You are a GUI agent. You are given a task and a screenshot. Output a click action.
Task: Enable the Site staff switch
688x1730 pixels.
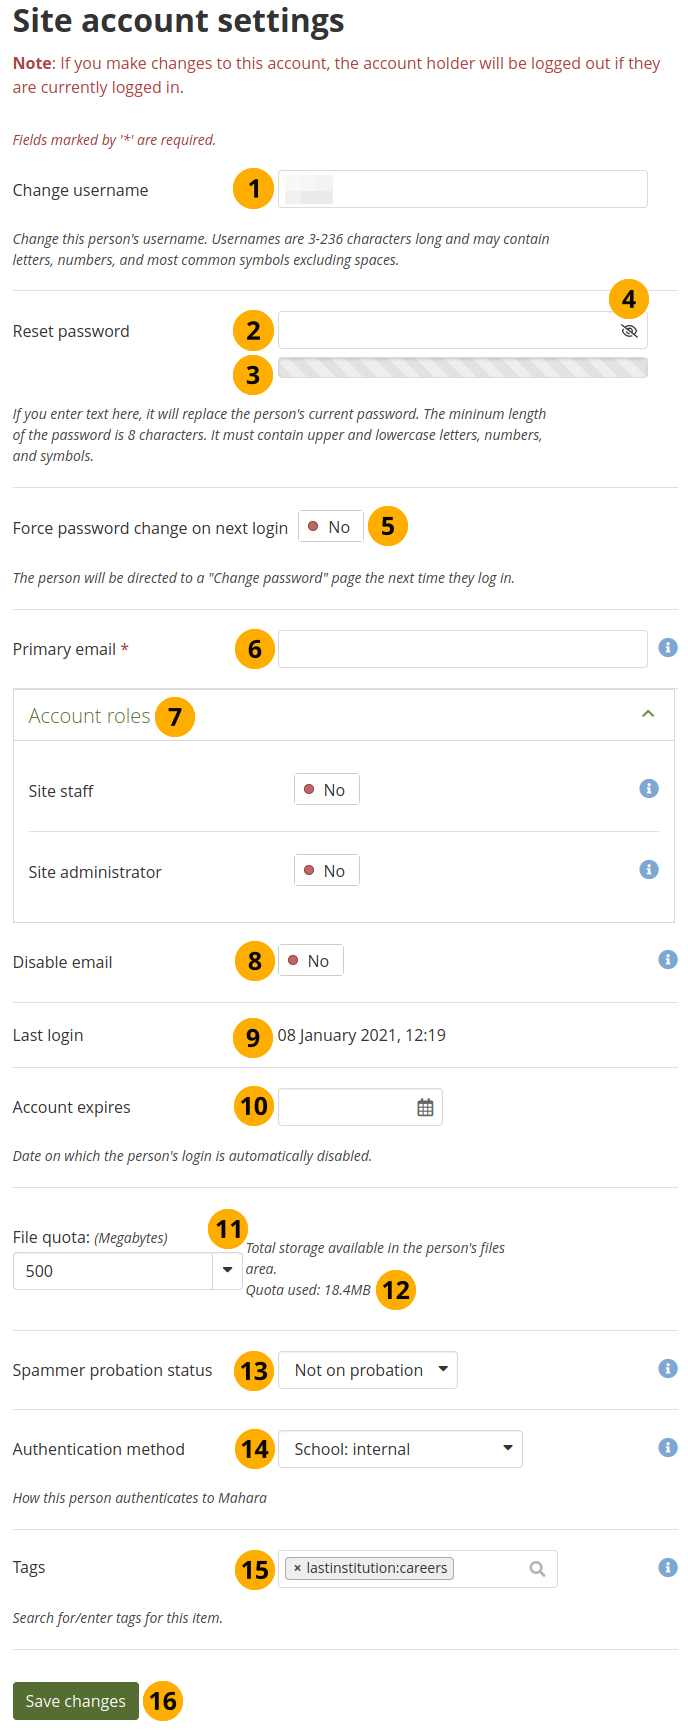point(326,790)
